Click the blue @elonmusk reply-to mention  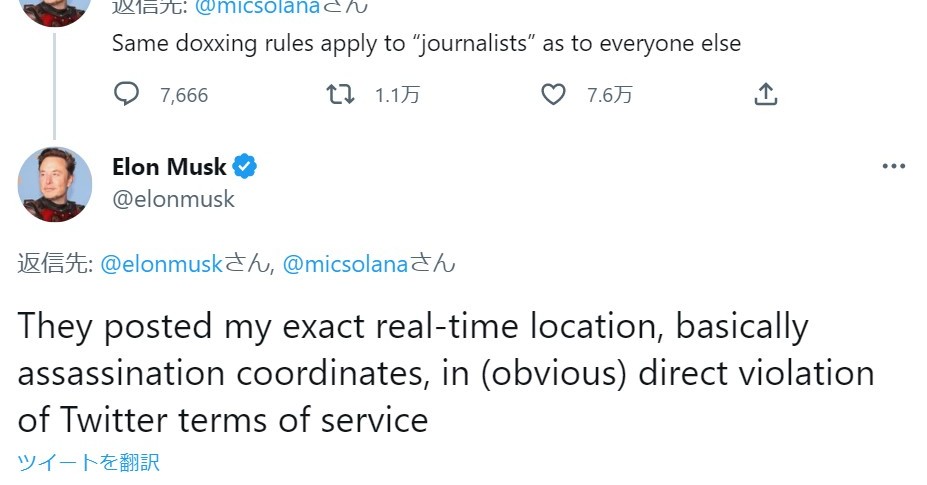point(161,264)
